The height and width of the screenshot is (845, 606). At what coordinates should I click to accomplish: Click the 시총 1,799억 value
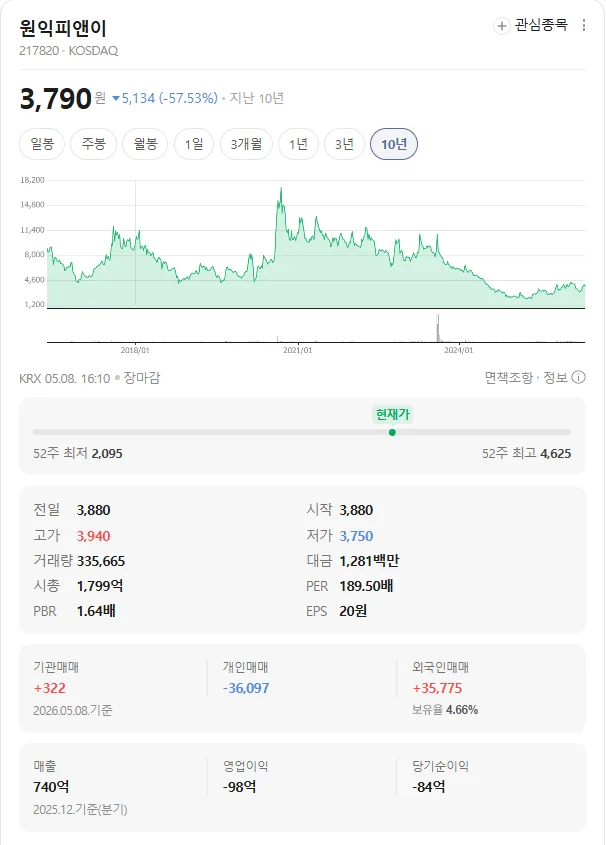click(100, 586)
